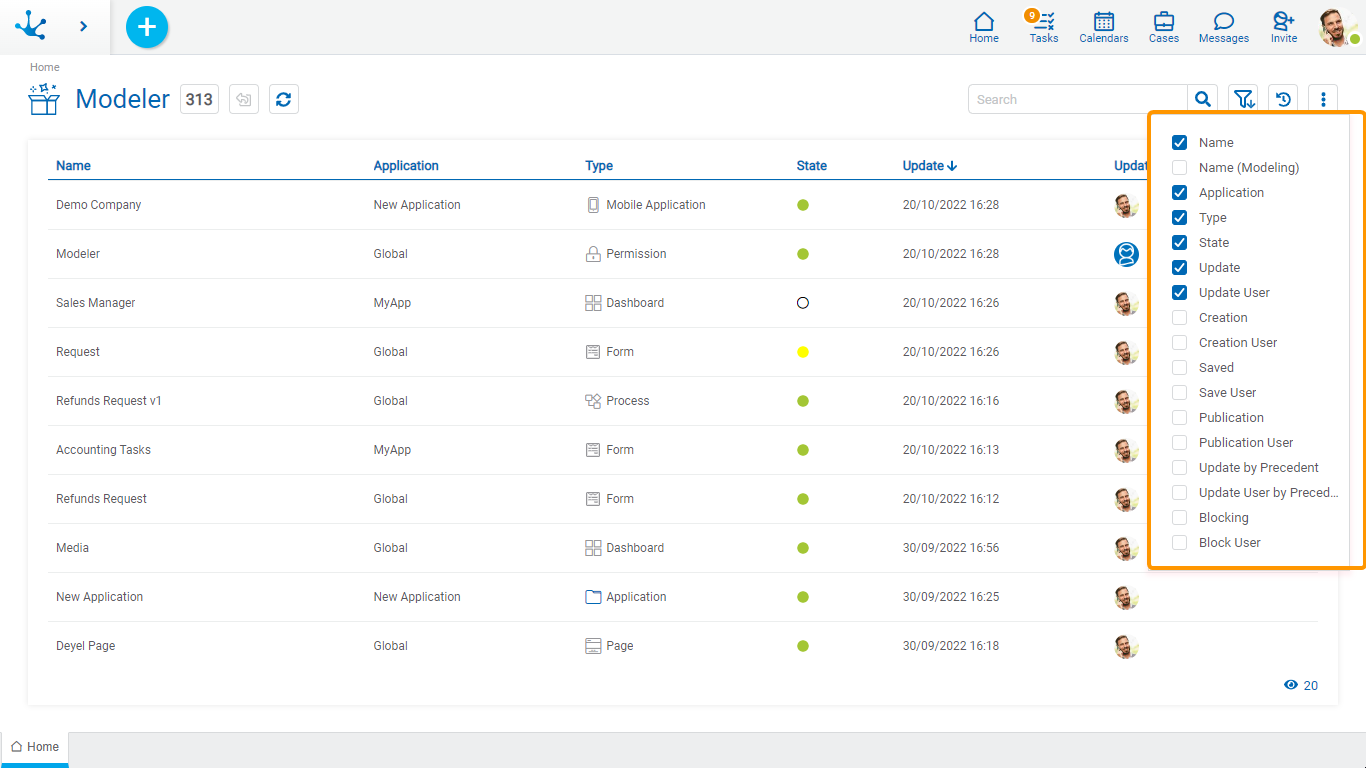Click the Search input field

tap(1078, 99)
